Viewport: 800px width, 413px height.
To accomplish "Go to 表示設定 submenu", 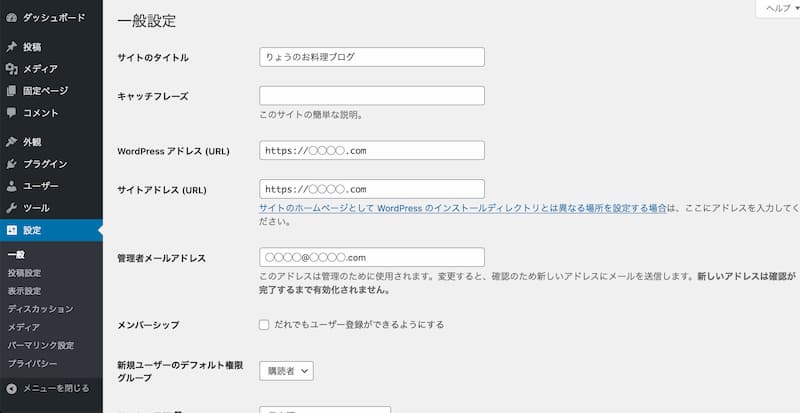I will coord(24,291).
